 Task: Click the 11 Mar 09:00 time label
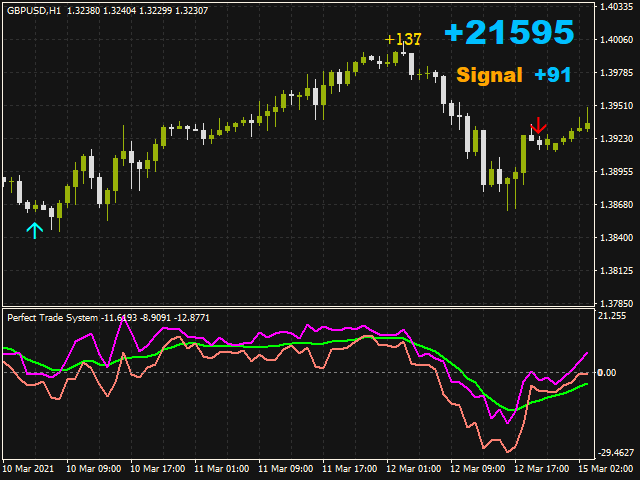pos(286,469)
